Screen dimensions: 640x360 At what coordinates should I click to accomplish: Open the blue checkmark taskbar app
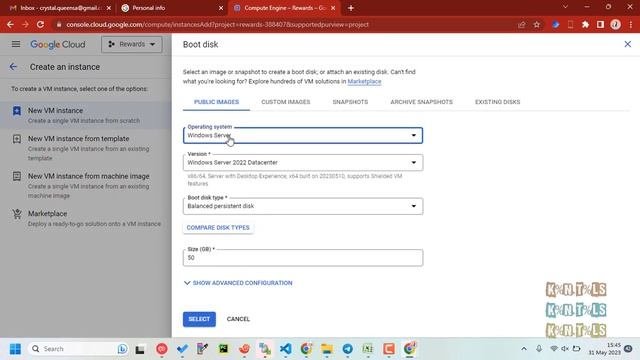point(182,349)
